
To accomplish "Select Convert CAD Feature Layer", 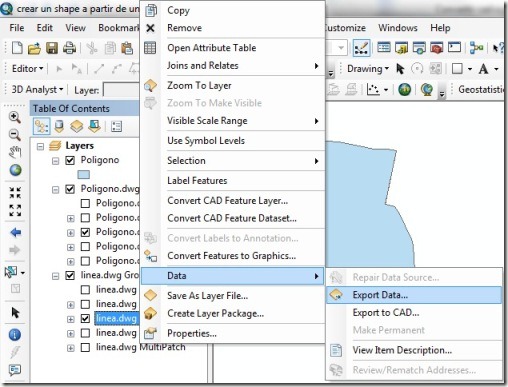I will coord(232,201).
